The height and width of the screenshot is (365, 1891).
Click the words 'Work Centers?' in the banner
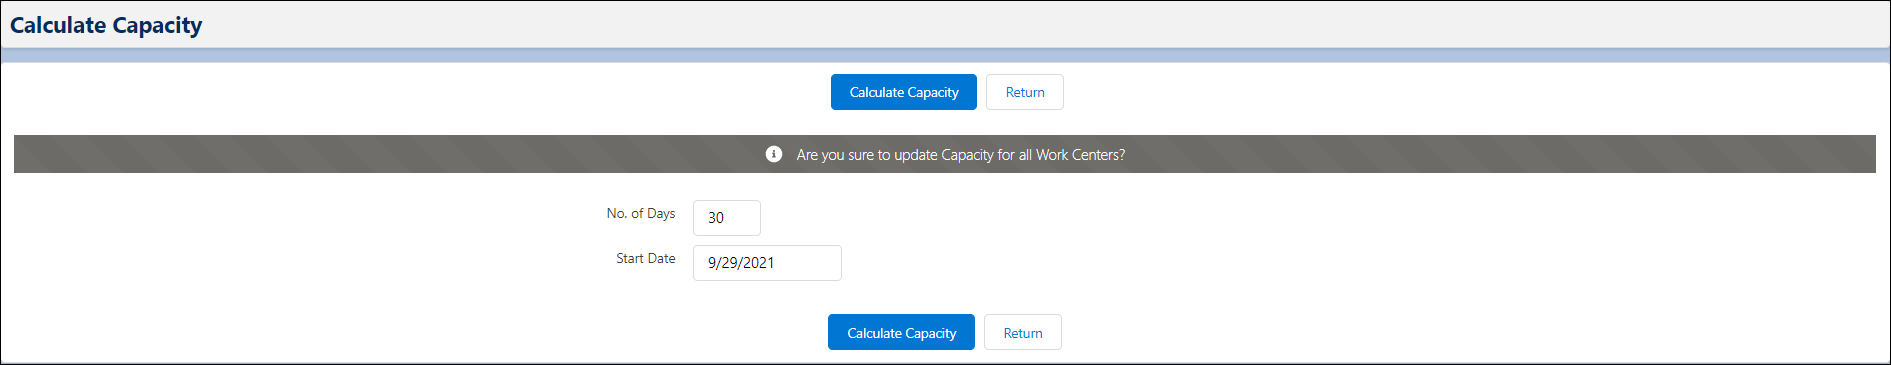pos(1081,155)
